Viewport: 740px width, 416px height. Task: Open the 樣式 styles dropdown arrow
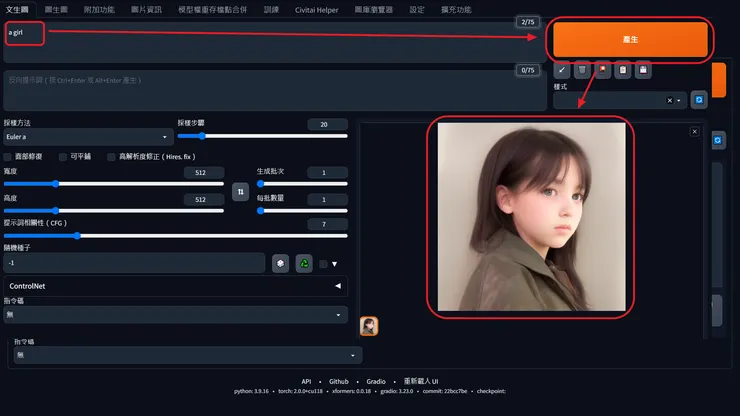(x=679, y=100)
